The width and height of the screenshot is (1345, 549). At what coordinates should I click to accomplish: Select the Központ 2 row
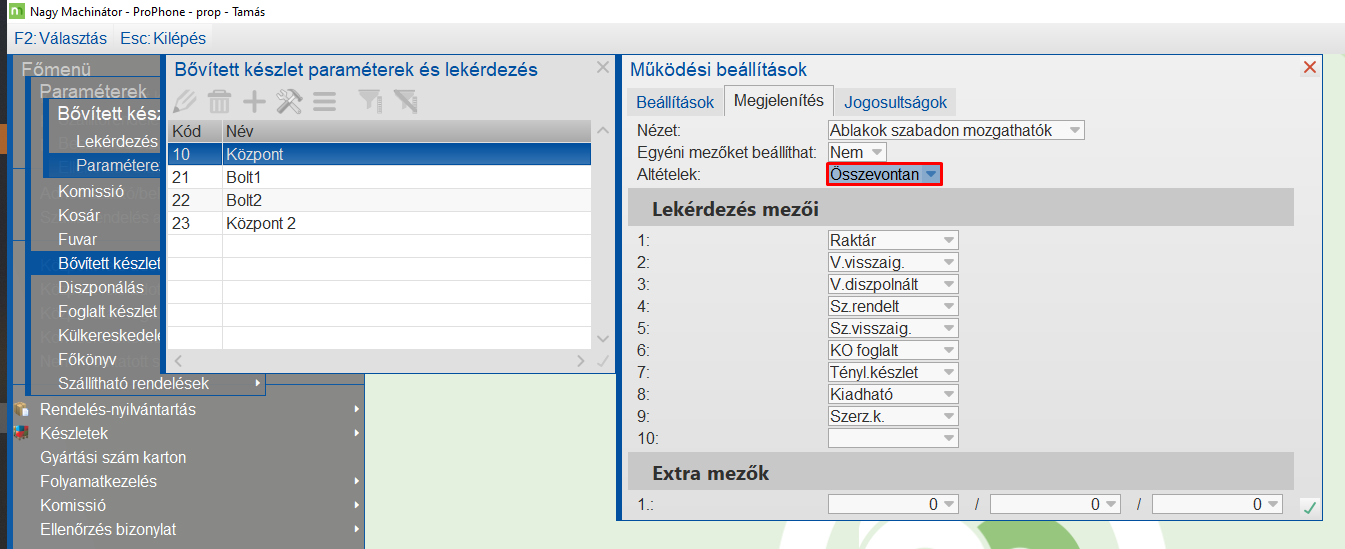pos(380,223)
